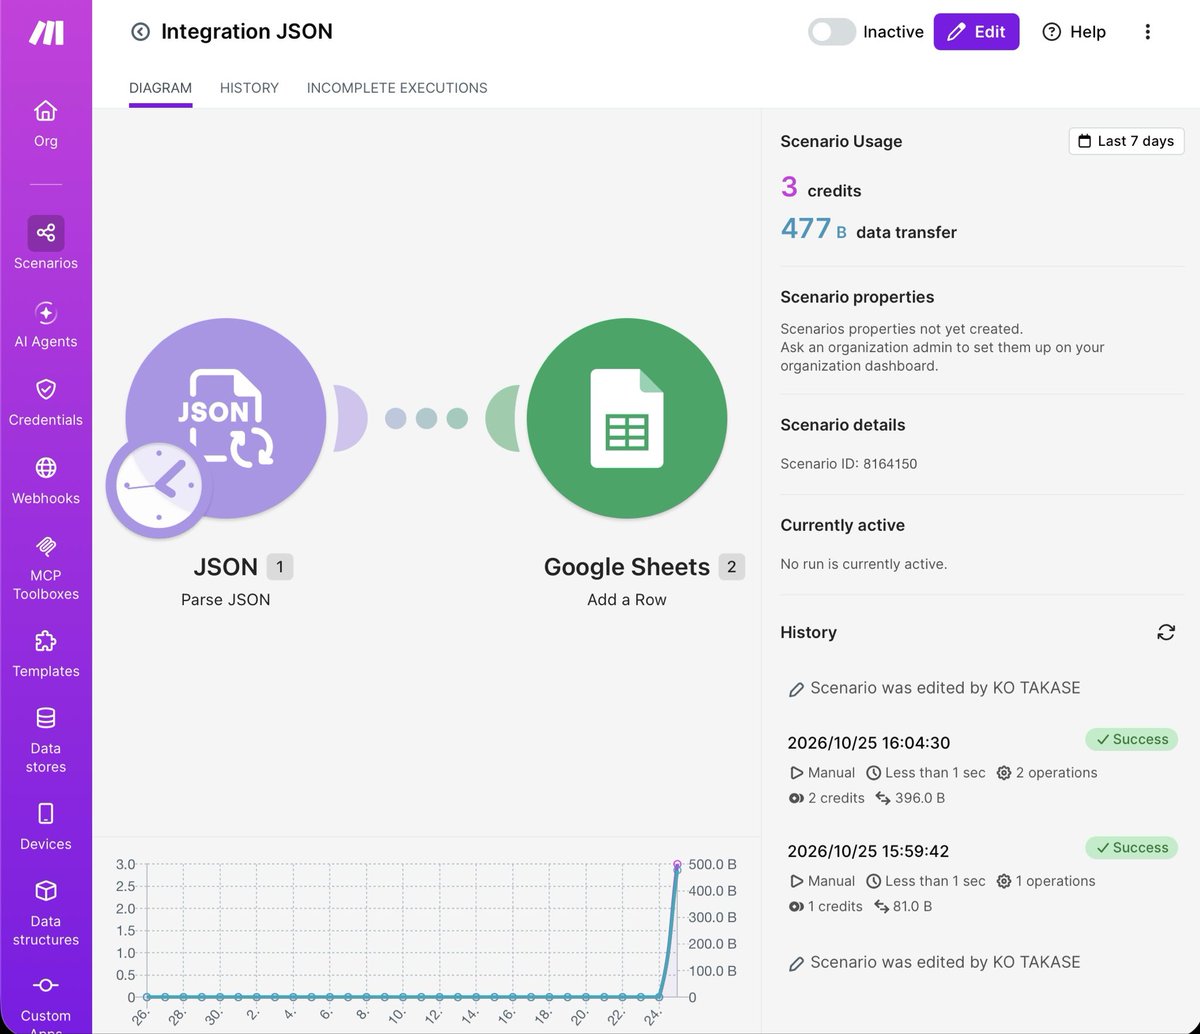Refresh the History list
1200x1034 pixels.
coord(1166,632)
